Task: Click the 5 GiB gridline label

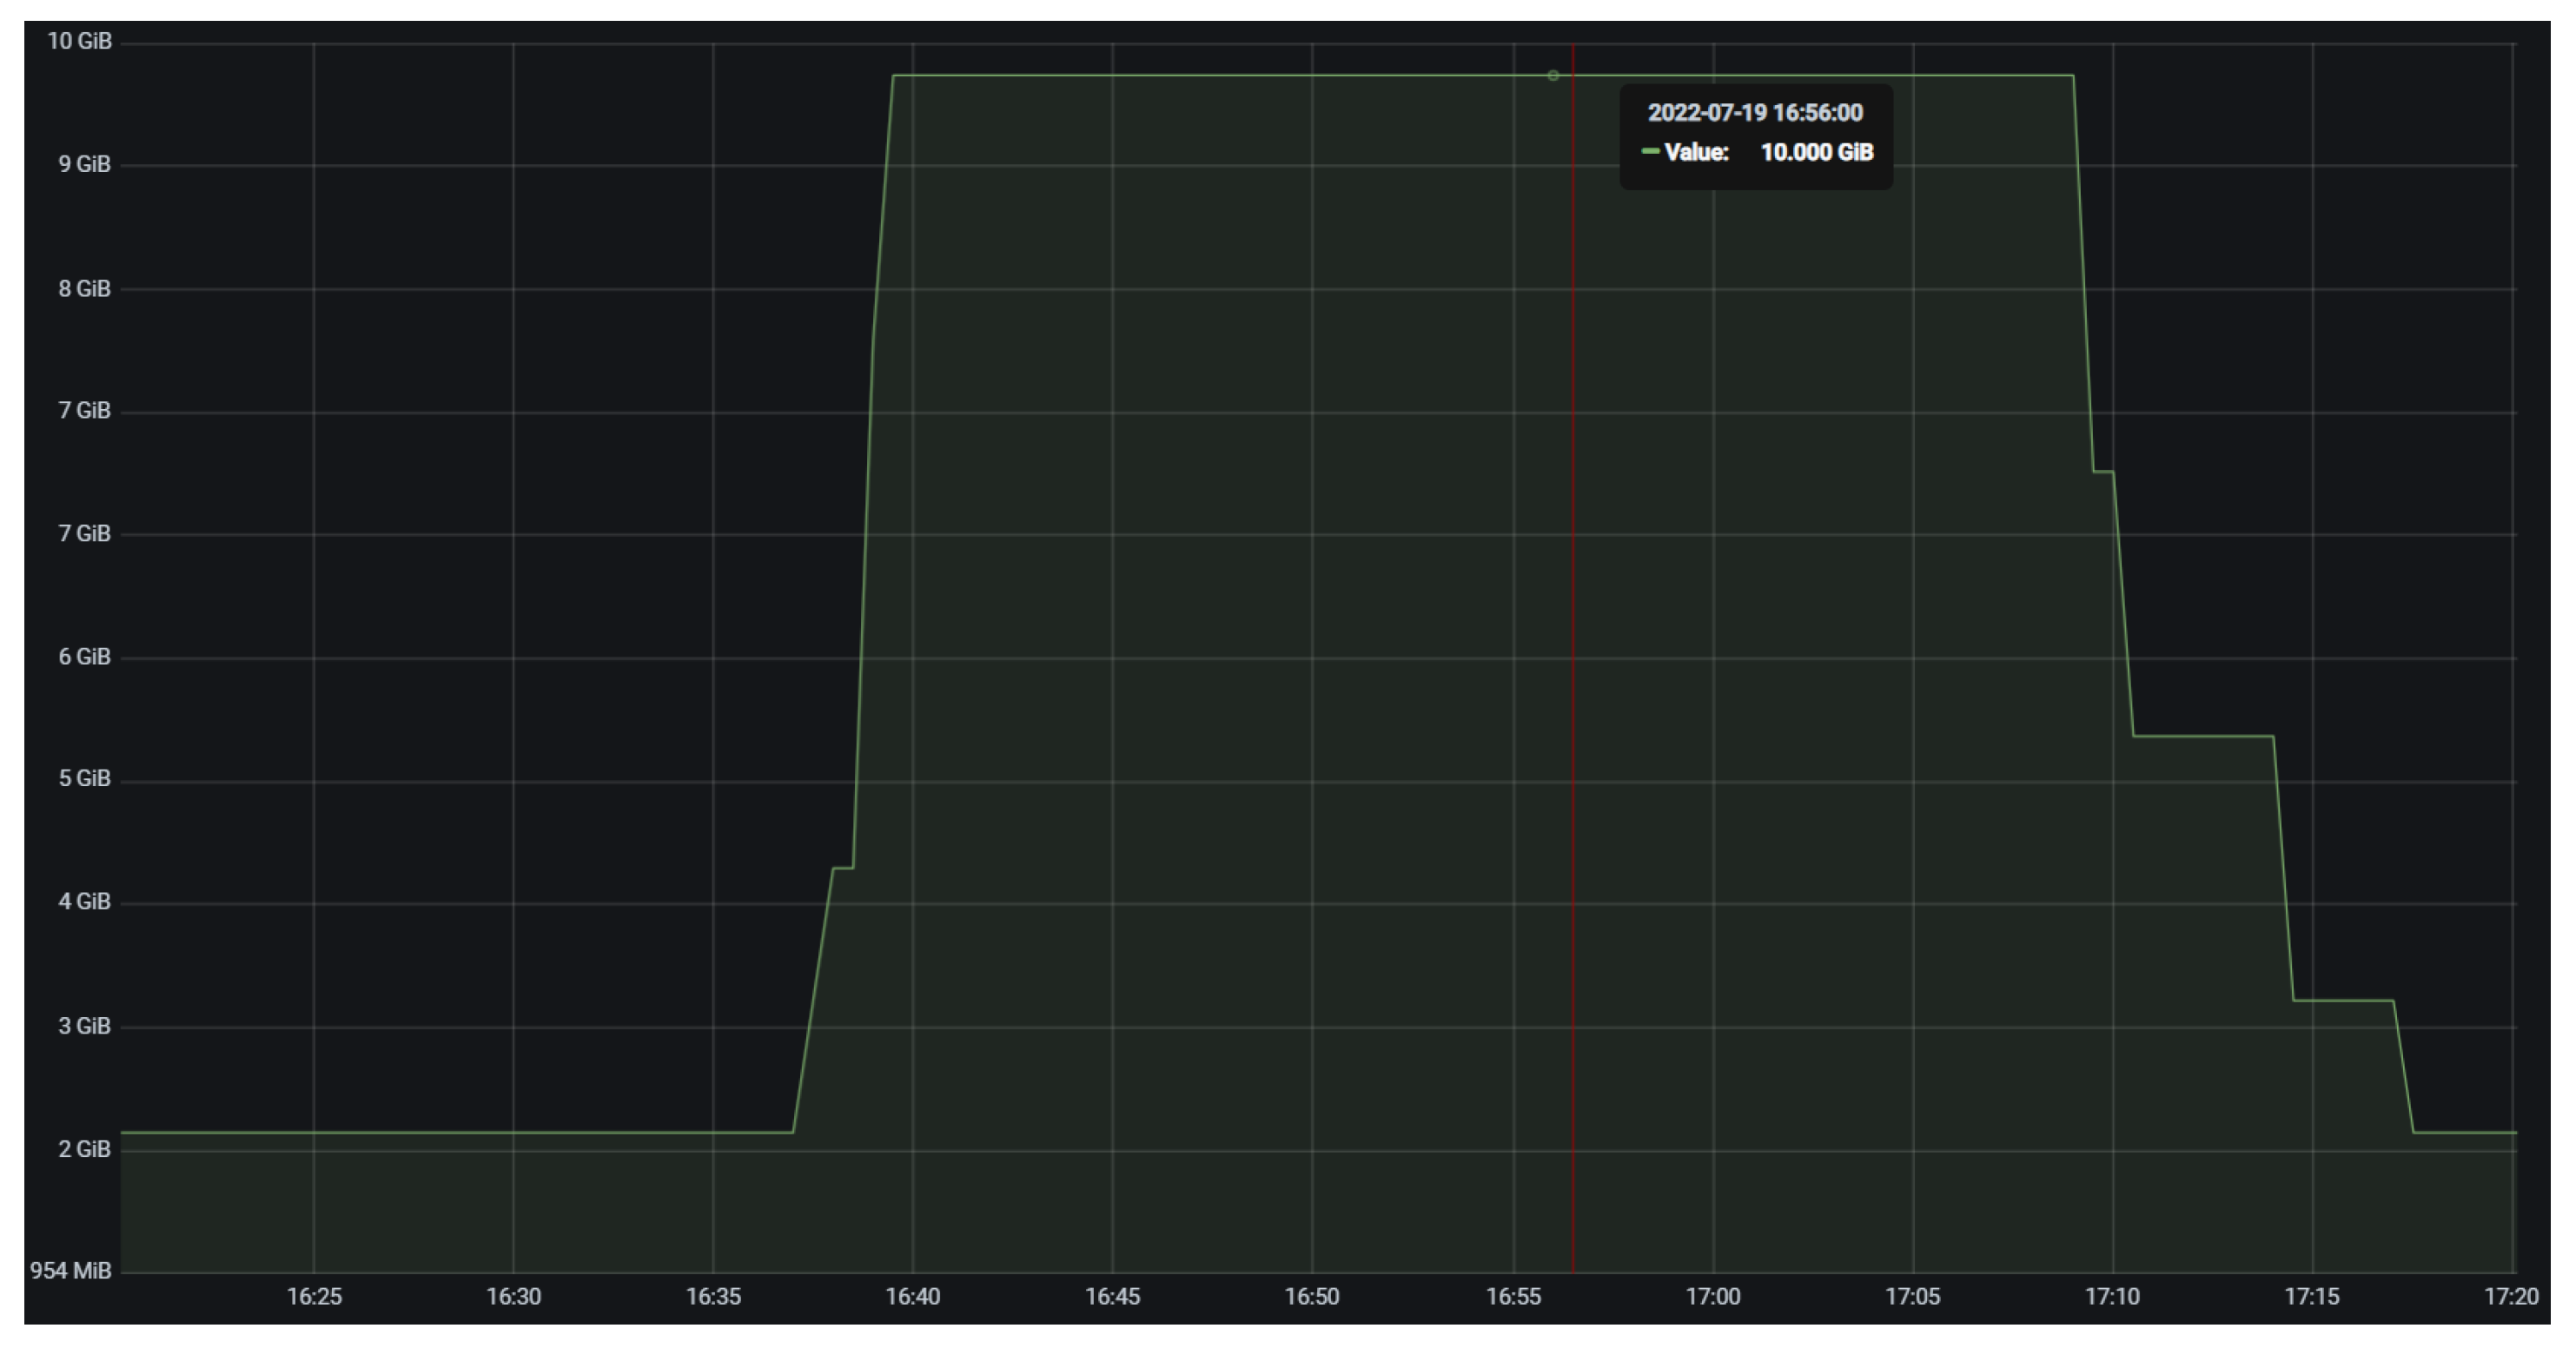Action: coord(85,779)
